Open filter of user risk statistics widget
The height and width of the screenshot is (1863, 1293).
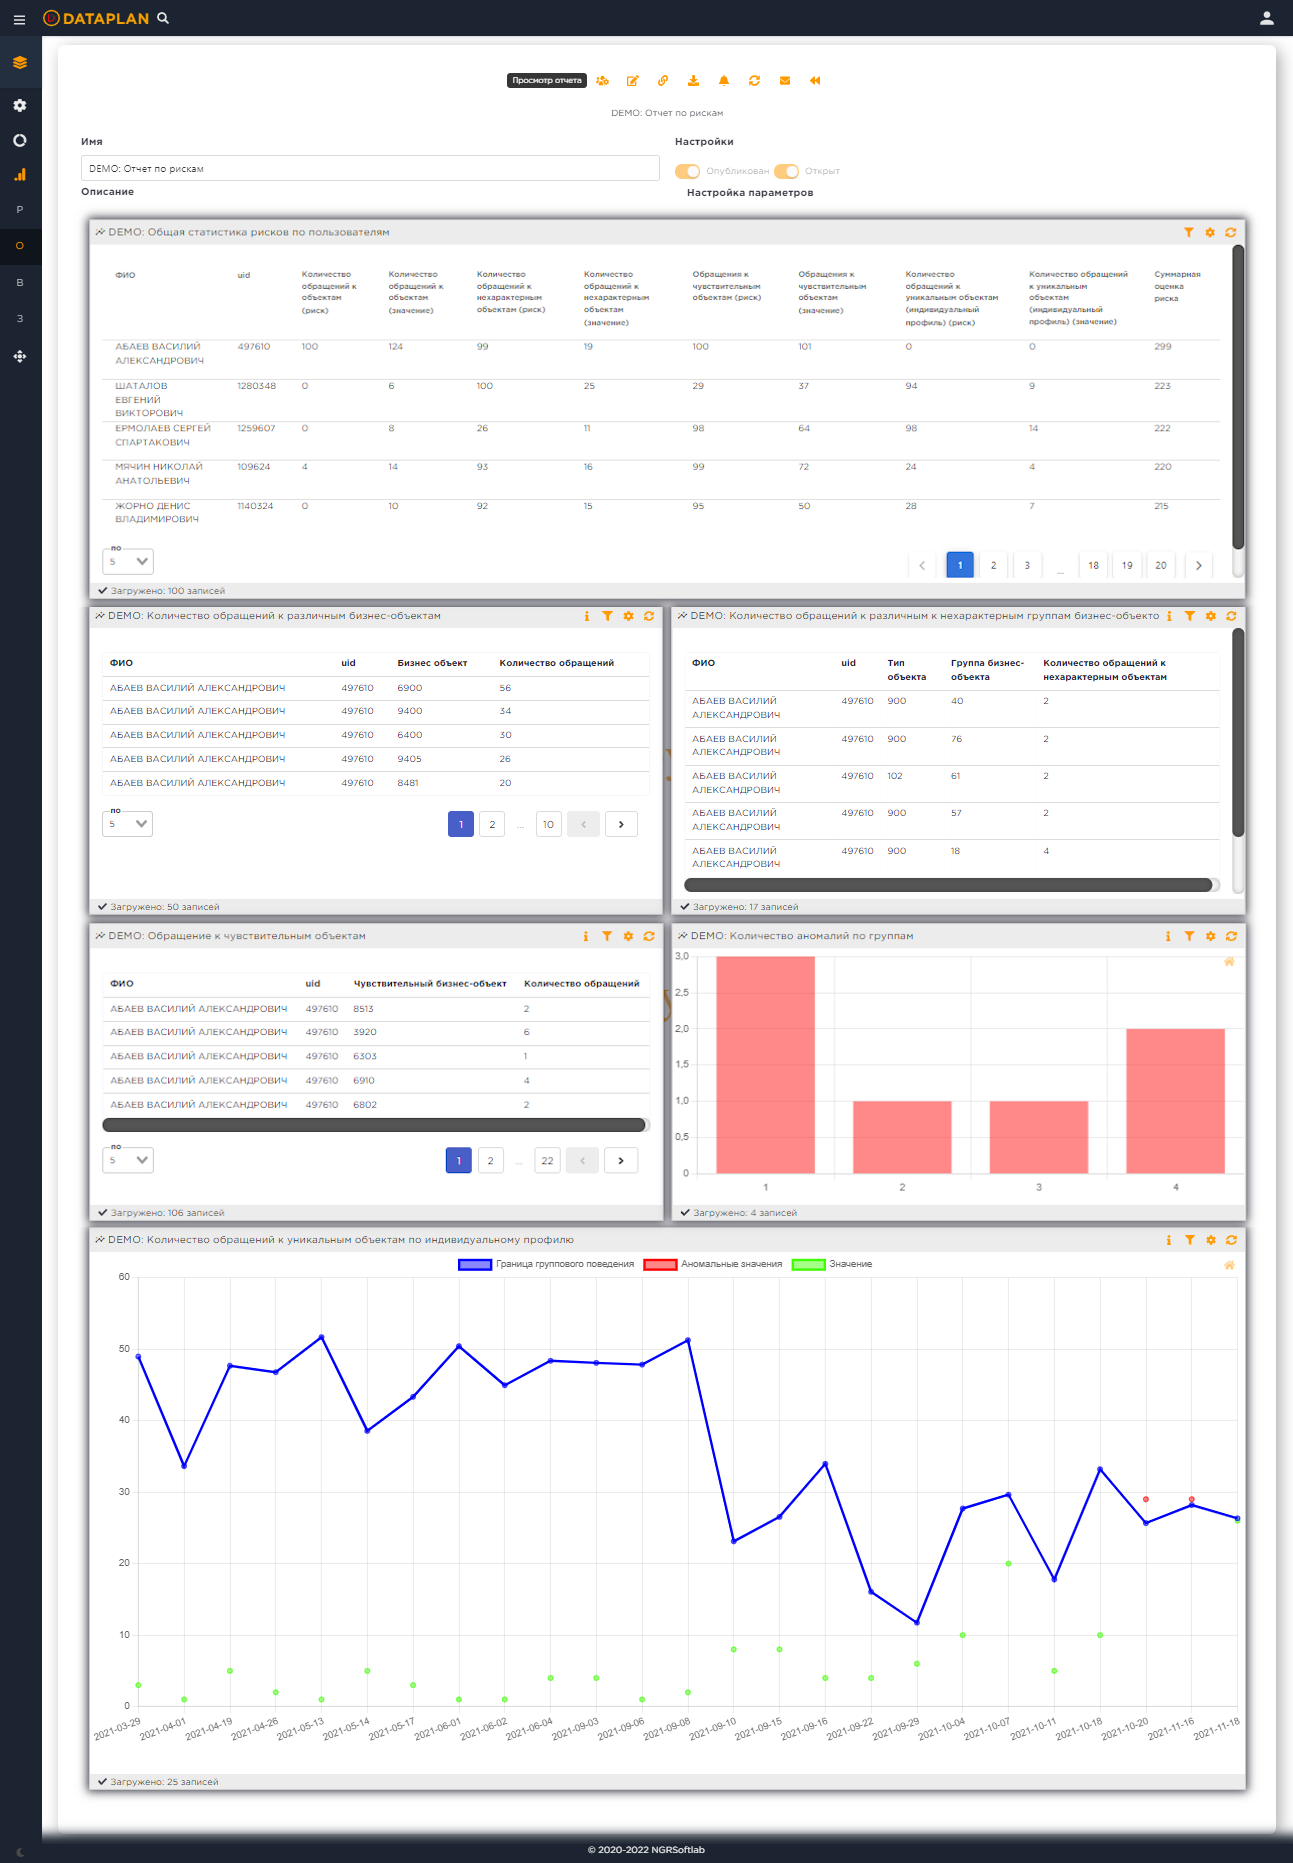point(1189,232)
